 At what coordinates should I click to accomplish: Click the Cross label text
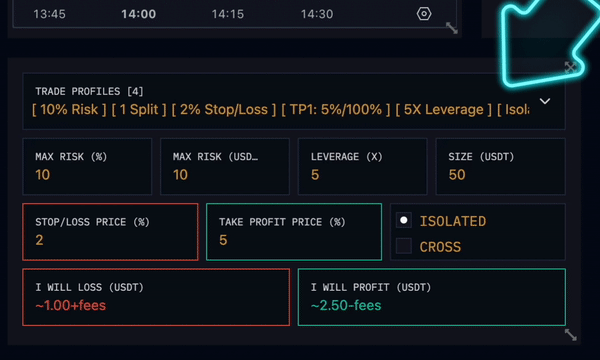click(440, 247)
